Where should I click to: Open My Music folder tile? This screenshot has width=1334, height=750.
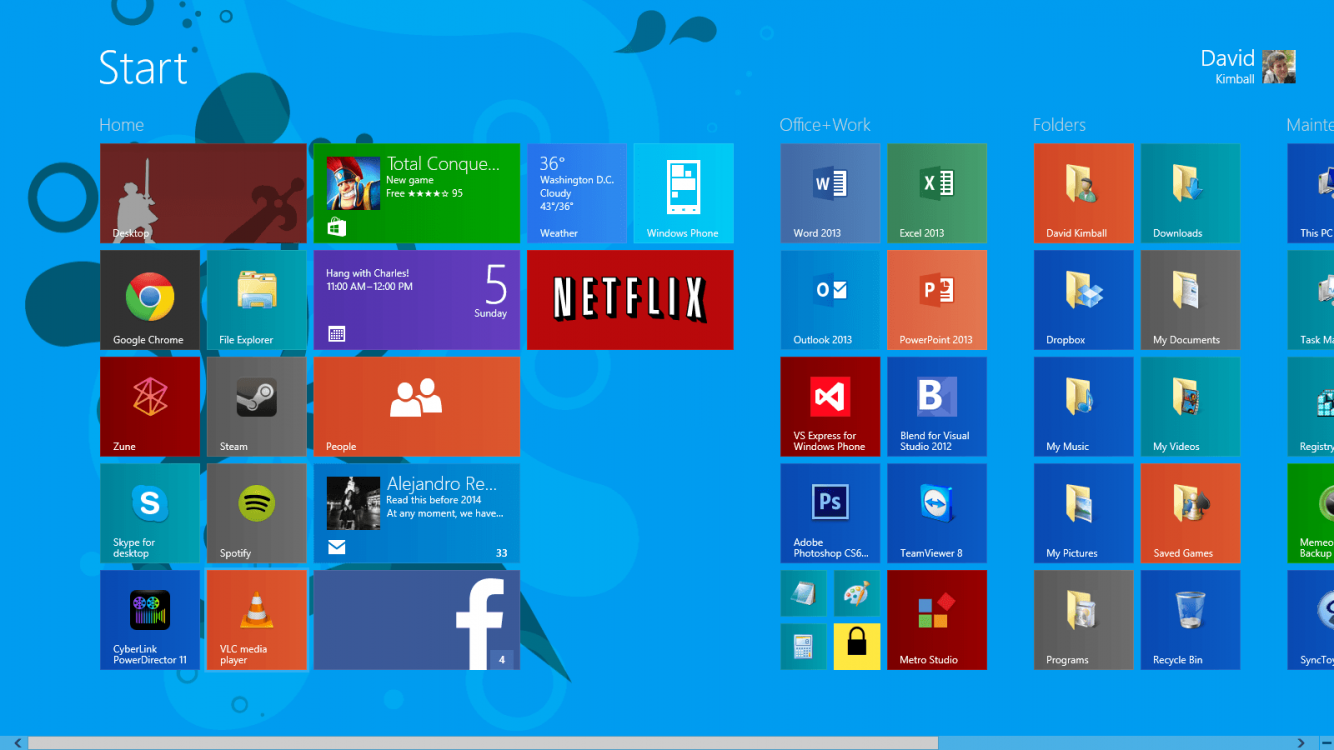[x=1084, y=407]
